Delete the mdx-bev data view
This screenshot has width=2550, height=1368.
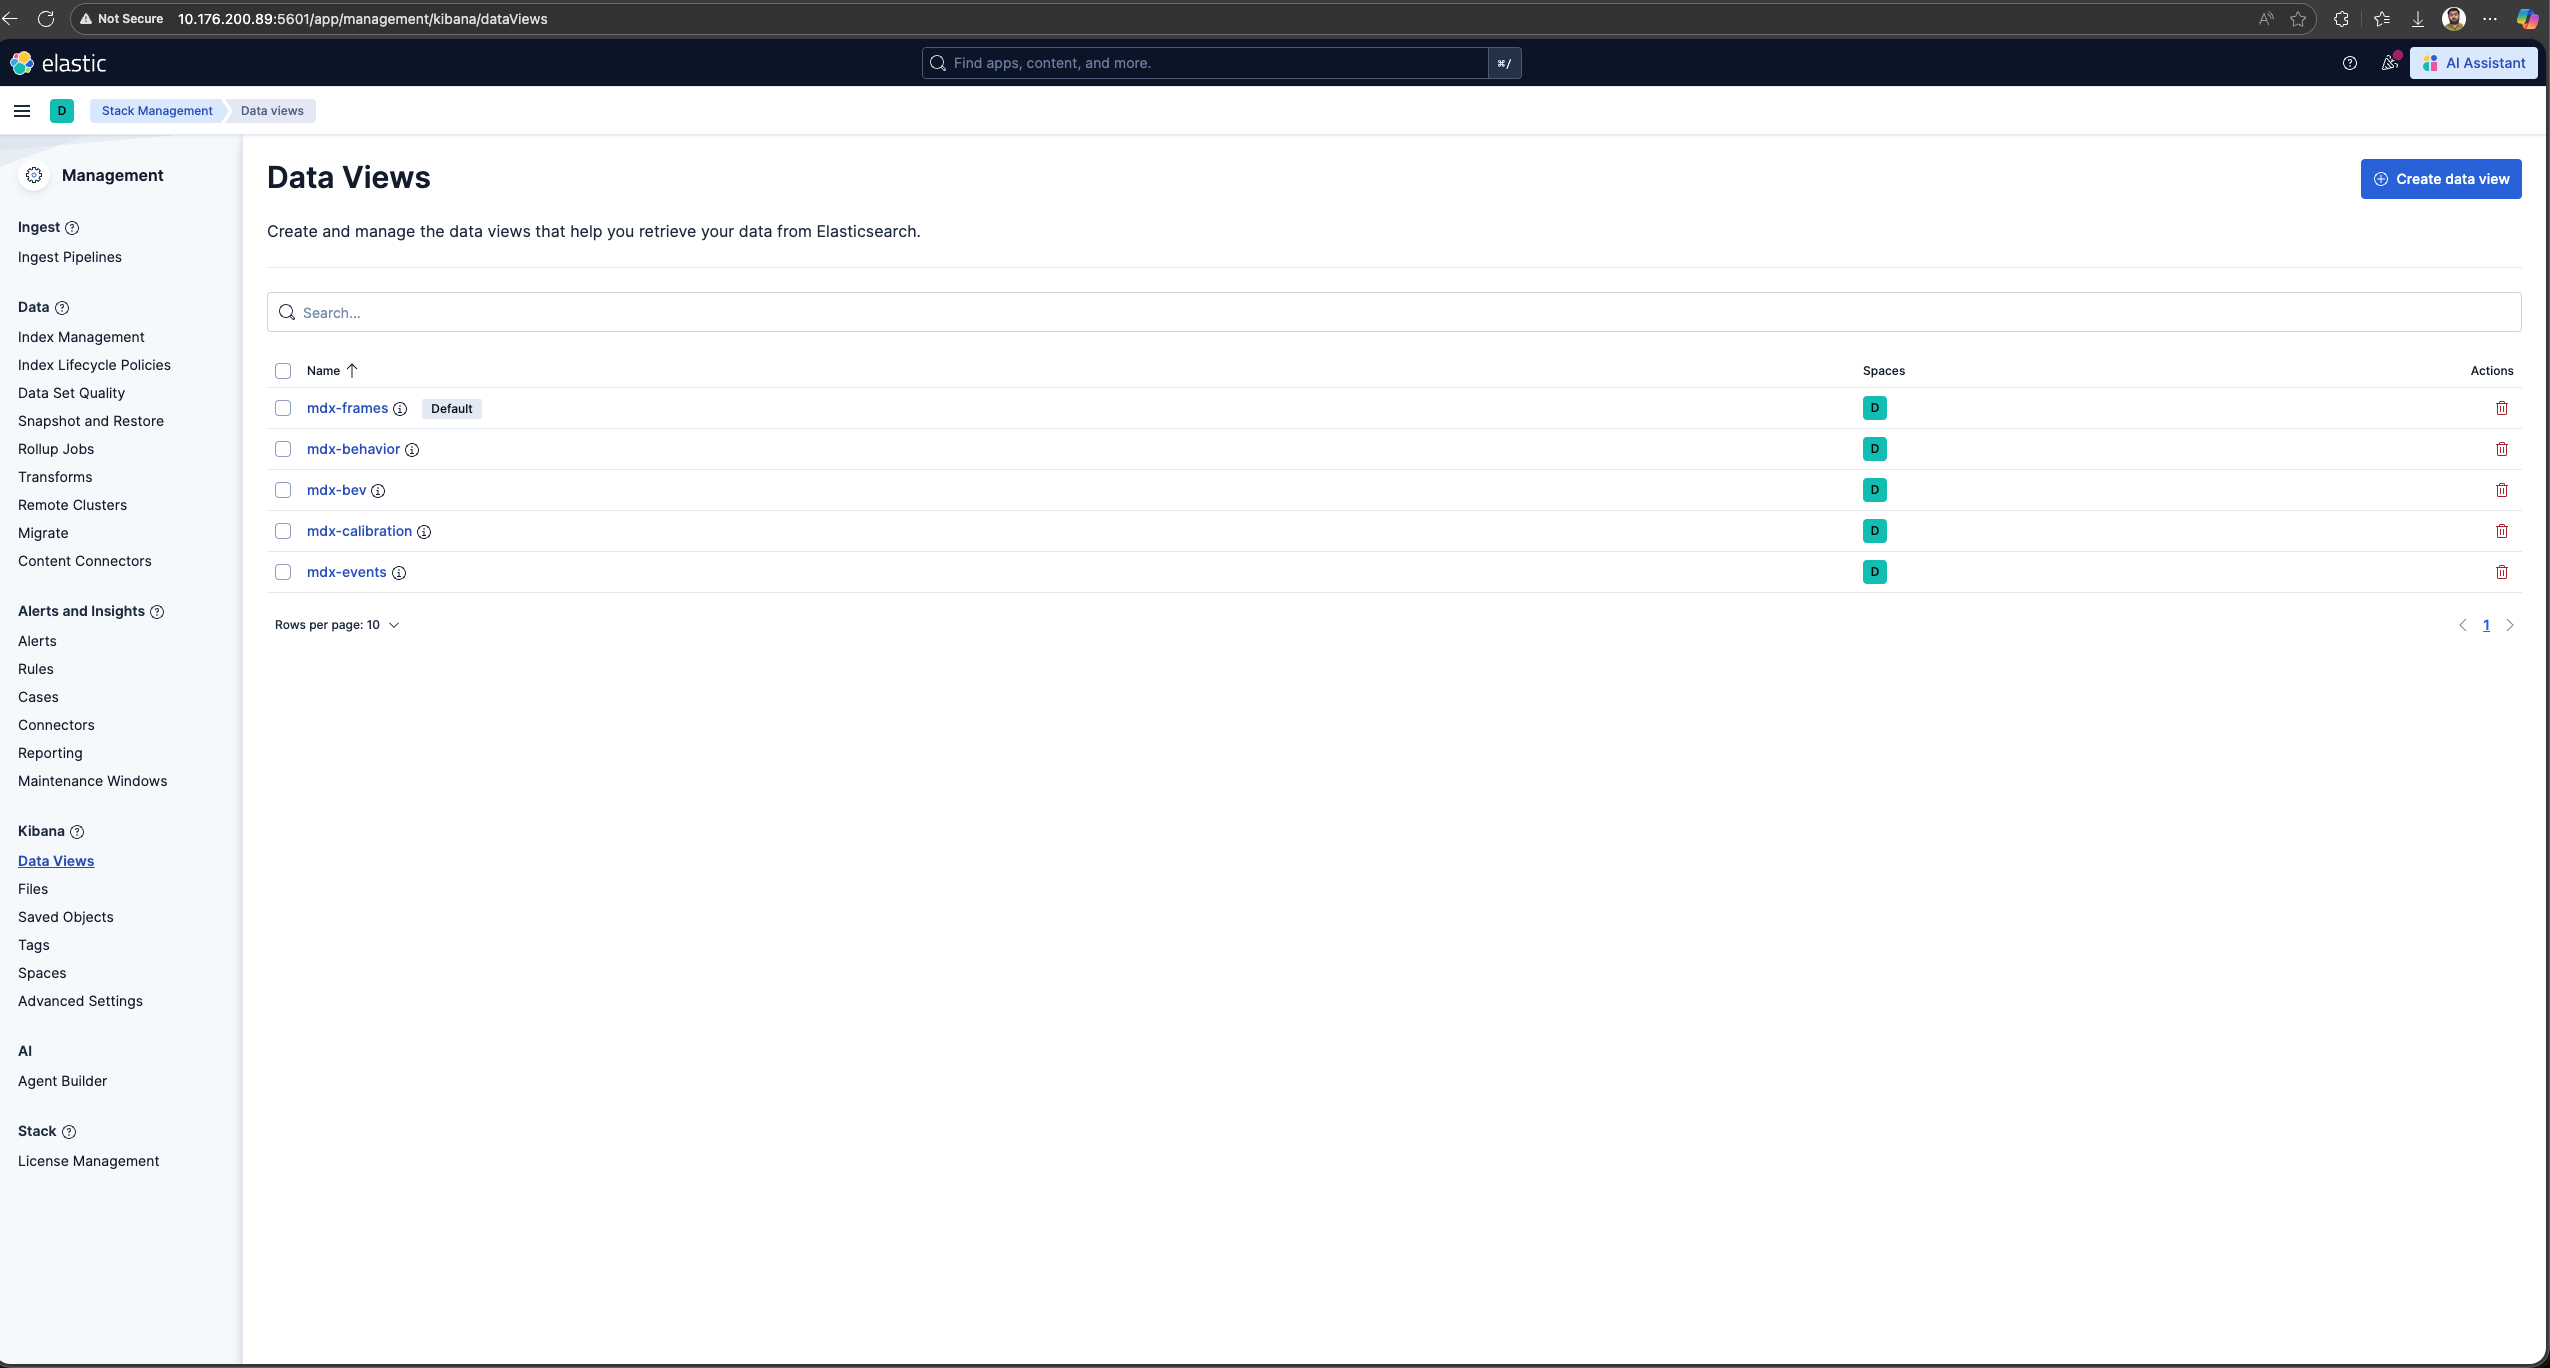coord(2502,490)
